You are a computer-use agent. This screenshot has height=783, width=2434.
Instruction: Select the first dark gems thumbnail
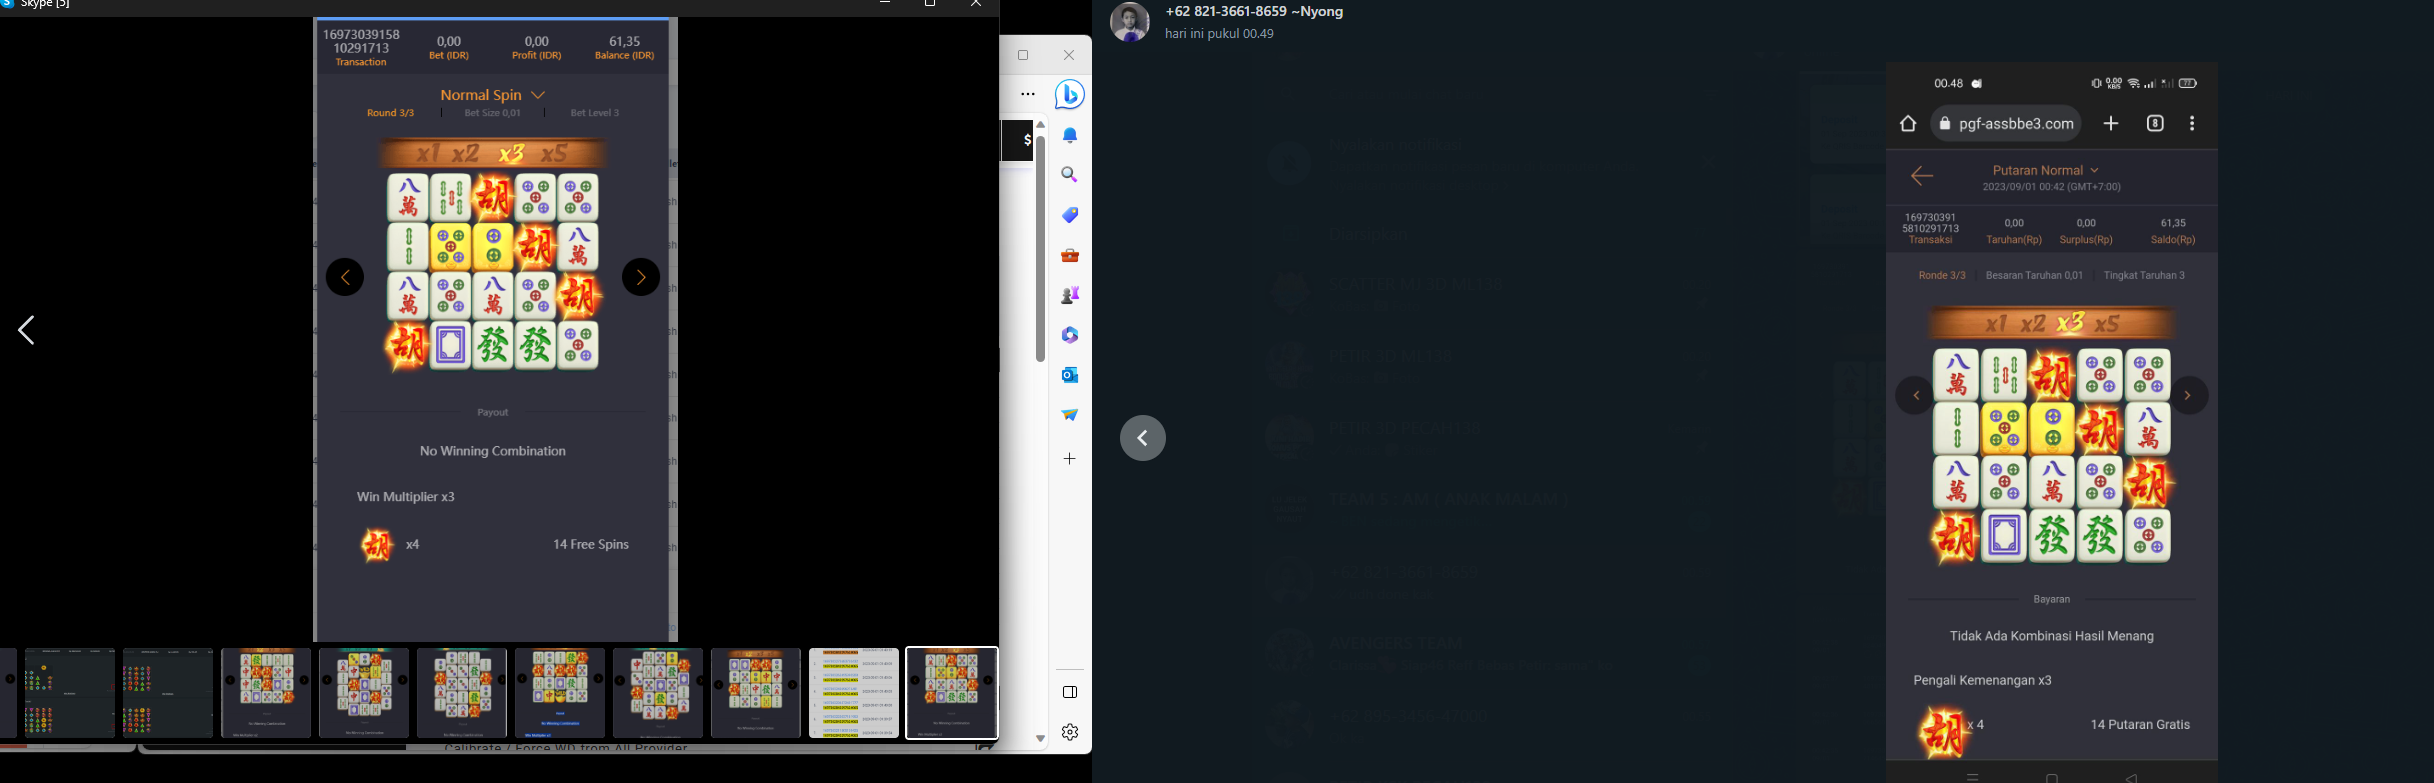point(70,693)
